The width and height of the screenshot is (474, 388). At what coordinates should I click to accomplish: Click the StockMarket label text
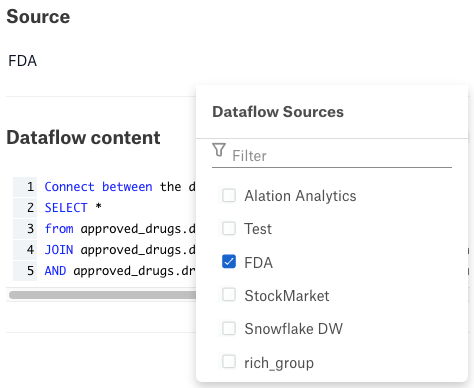[287, 296]
